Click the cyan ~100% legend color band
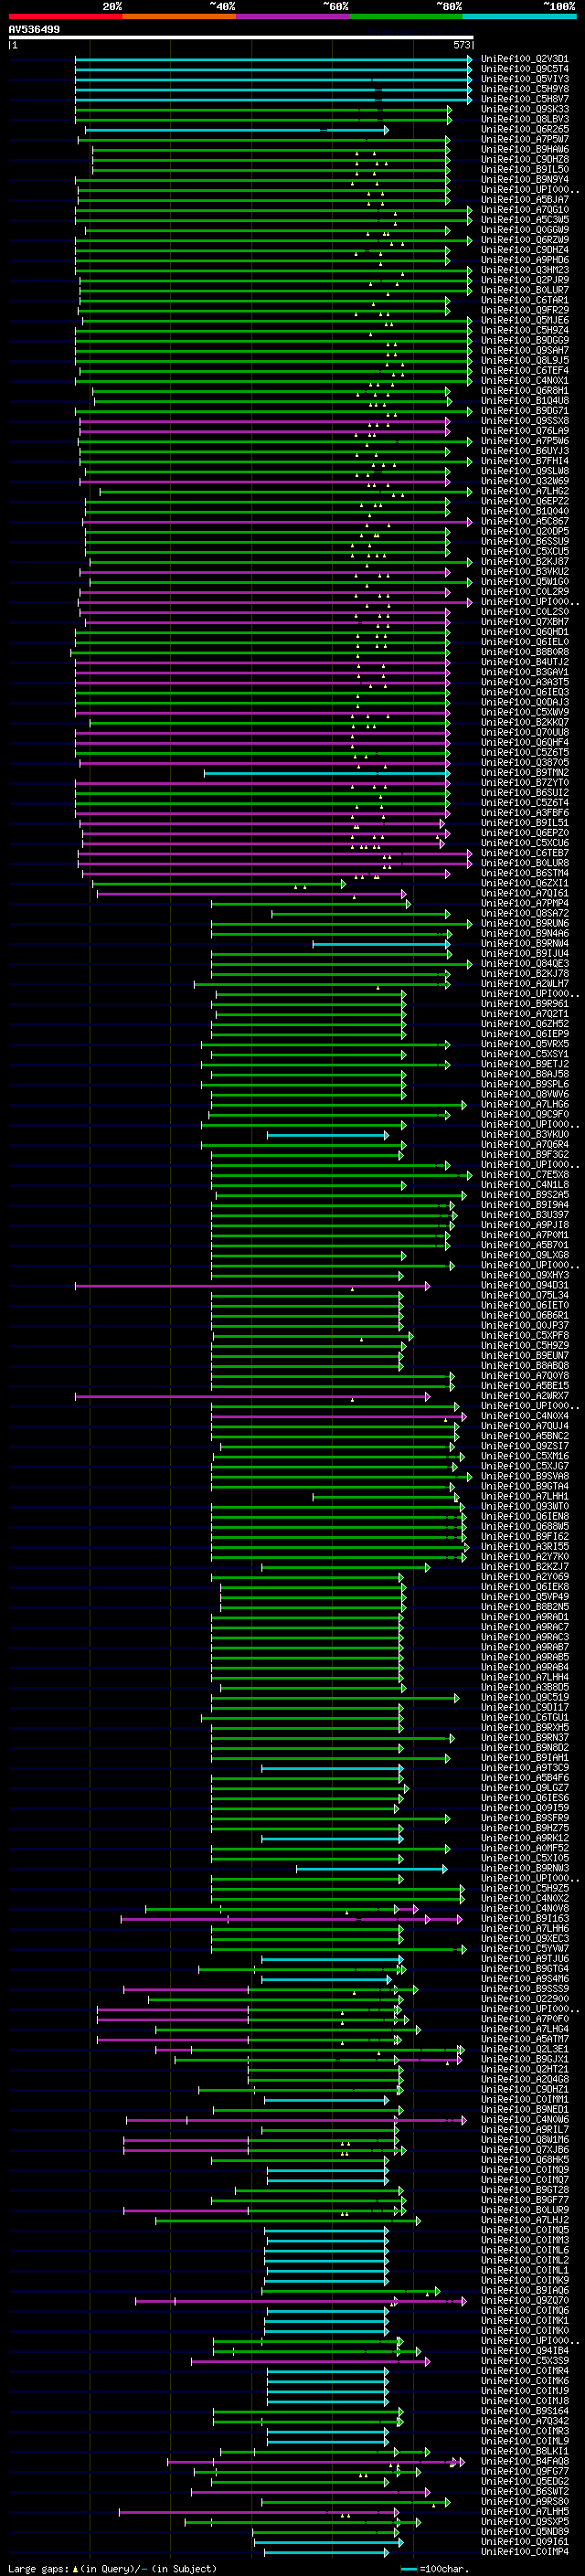The image size is (585, 2576). (x=520, y=17)
